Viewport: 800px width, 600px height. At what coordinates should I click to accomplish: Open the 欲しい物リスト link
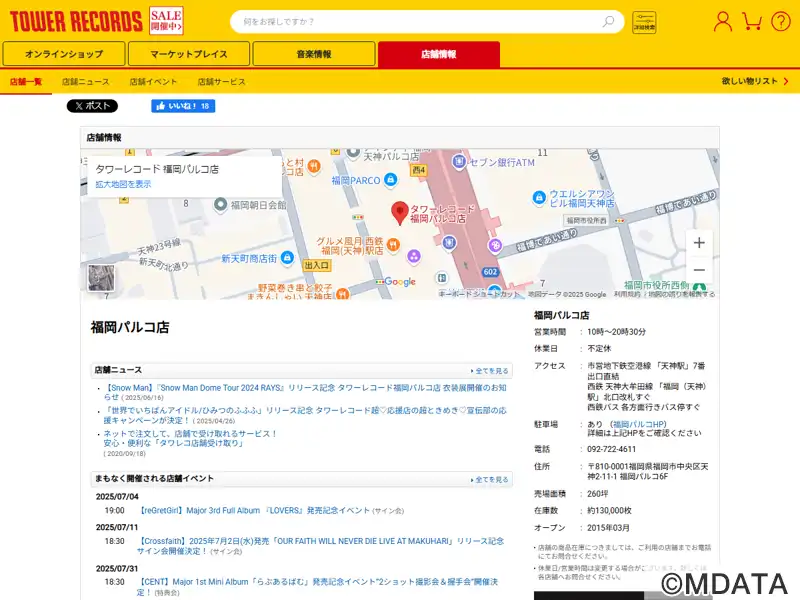click(x=755, y=81)
